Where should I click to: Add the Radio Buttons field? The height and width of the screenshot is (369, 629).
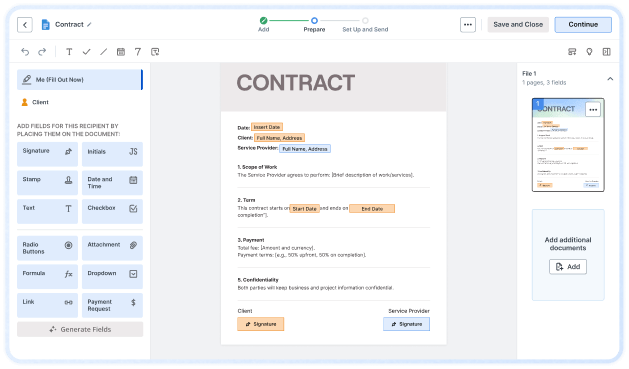click(x=47, y=248)
